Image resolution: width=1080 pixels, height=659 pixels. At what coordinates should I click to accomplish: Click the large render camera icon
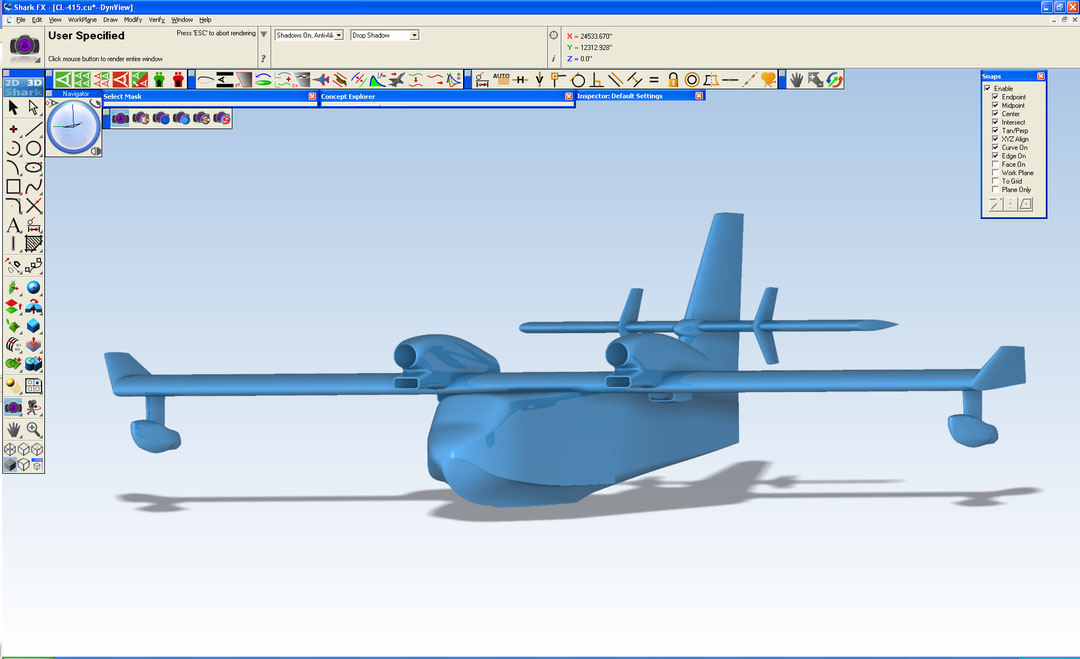pos(24,46)
